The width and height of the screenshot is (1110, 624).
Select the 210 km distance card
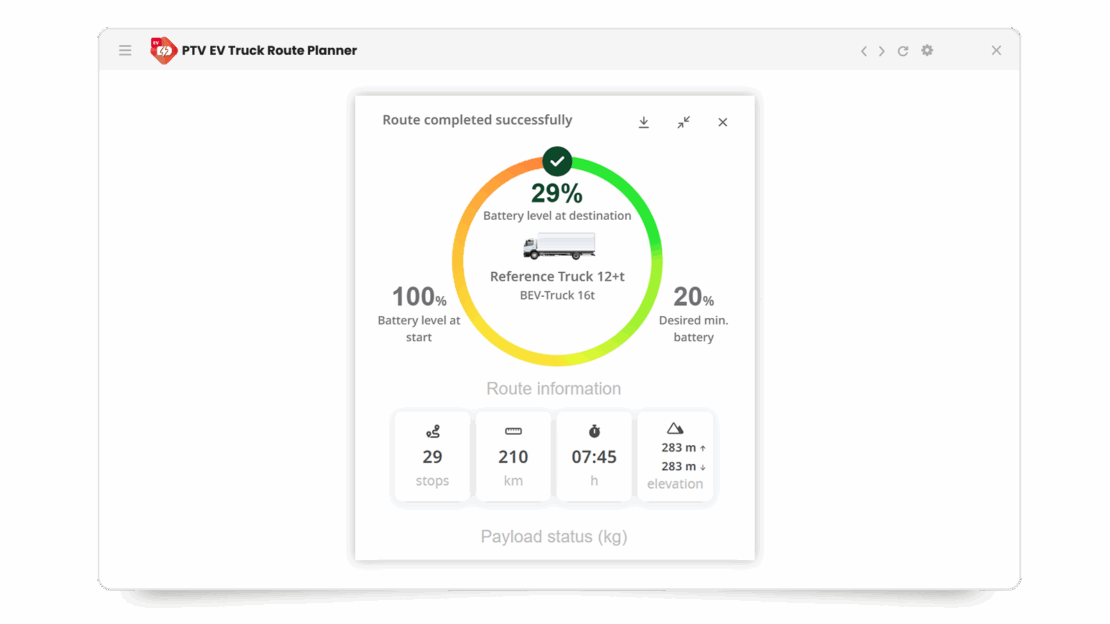[513, 456]
